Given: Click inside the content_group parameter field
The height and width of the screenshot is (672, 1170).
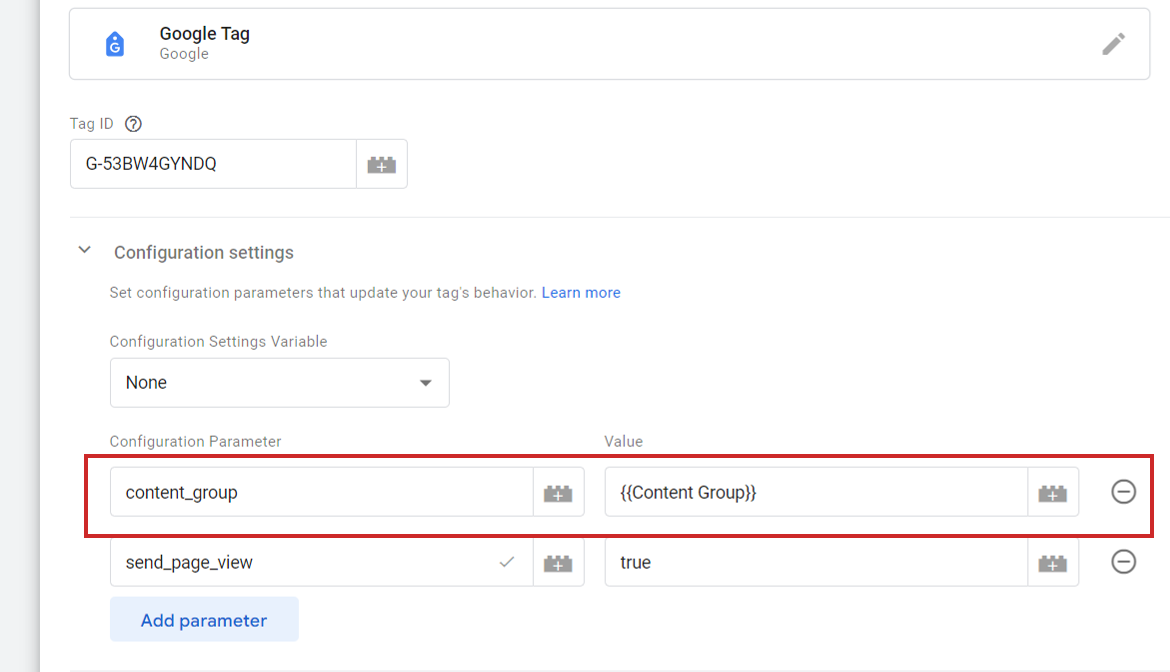Looking at the screenshot, I should 300,491.
